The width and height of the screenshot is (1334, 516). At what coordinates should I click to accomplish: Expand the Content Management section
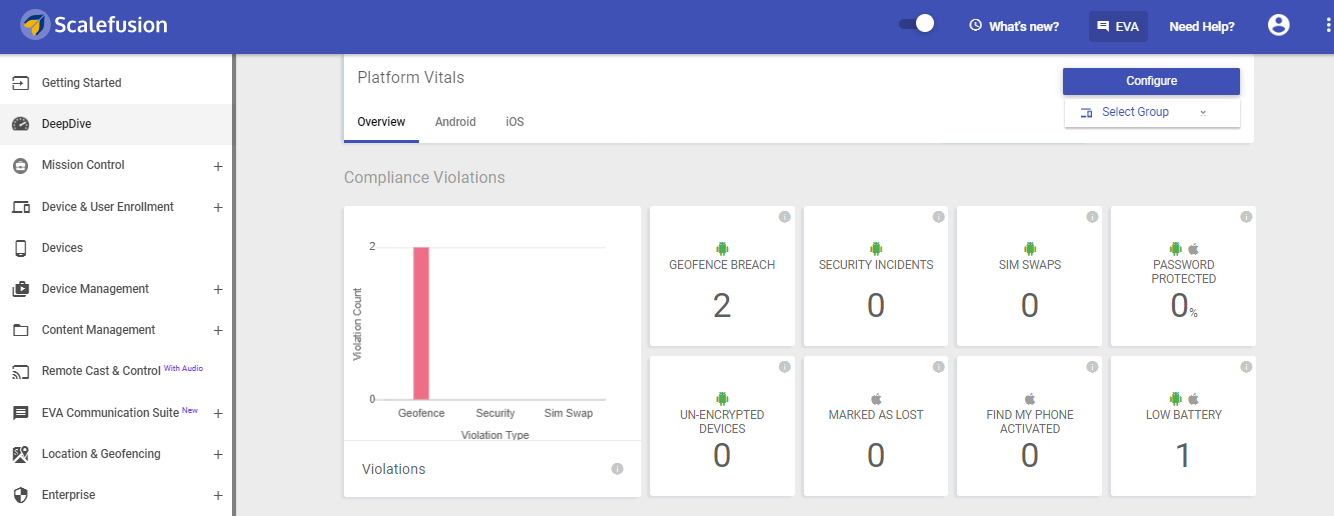[x=218, y=331]
